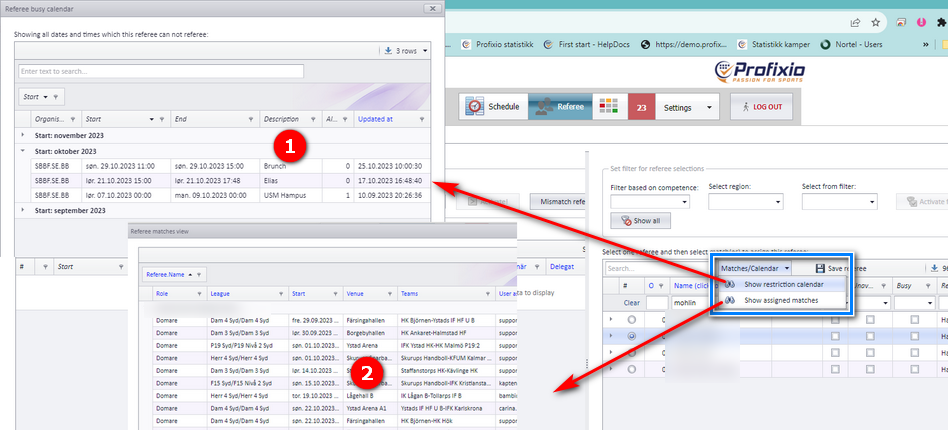This screenshot has height=430, width=948.
Task: Open the binoculars icon for restriction calendar
Action: click(x=730, y=284)
